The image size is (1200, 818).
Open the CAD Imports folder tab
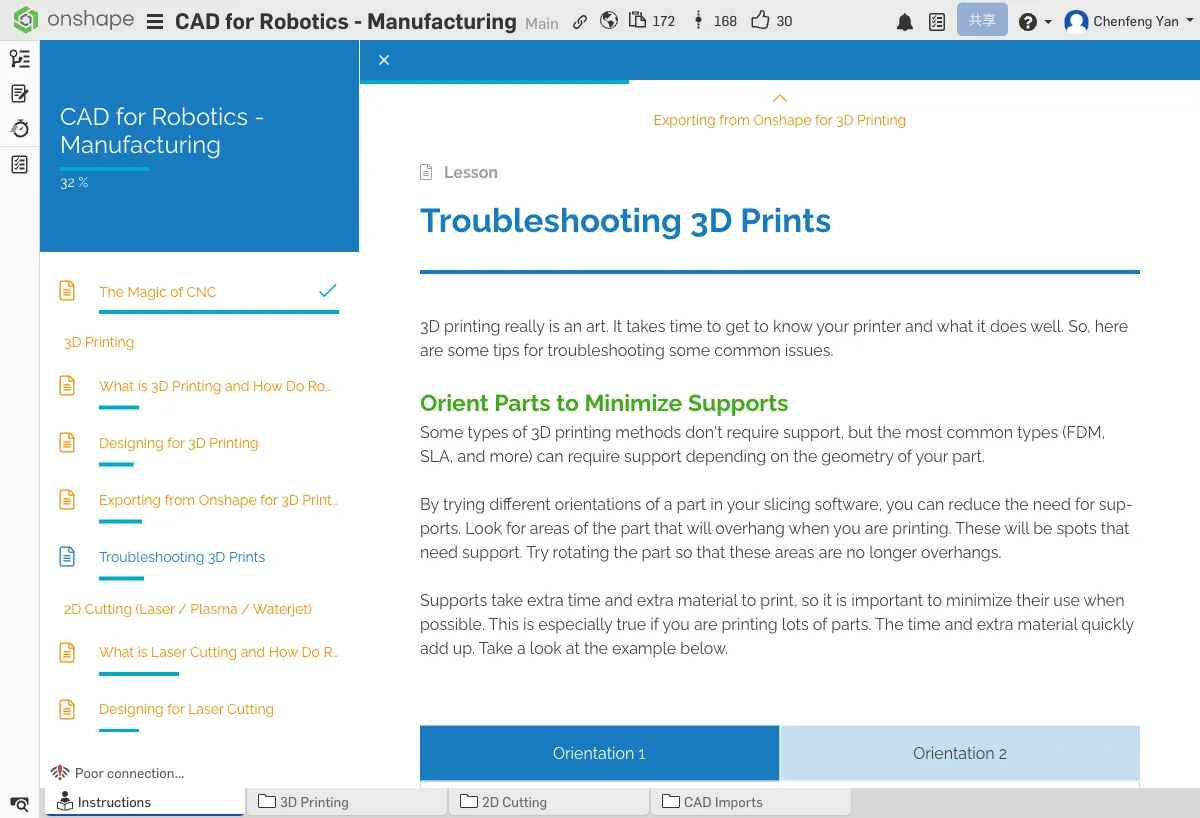722,802
